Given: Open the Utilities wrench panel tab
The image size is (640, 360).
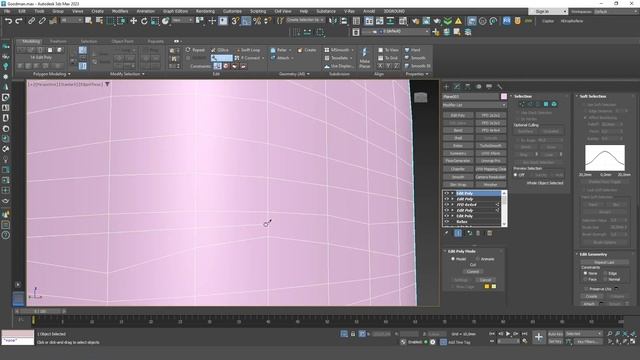Looking at the screenshot, I should [500, 87].
